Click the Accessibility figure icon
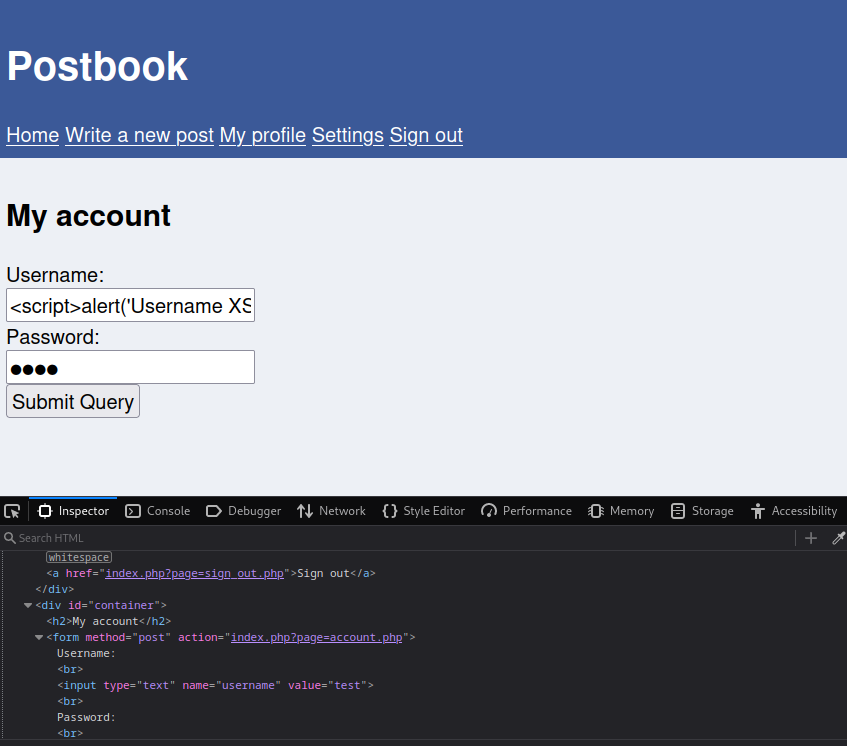 click(758, 511)
